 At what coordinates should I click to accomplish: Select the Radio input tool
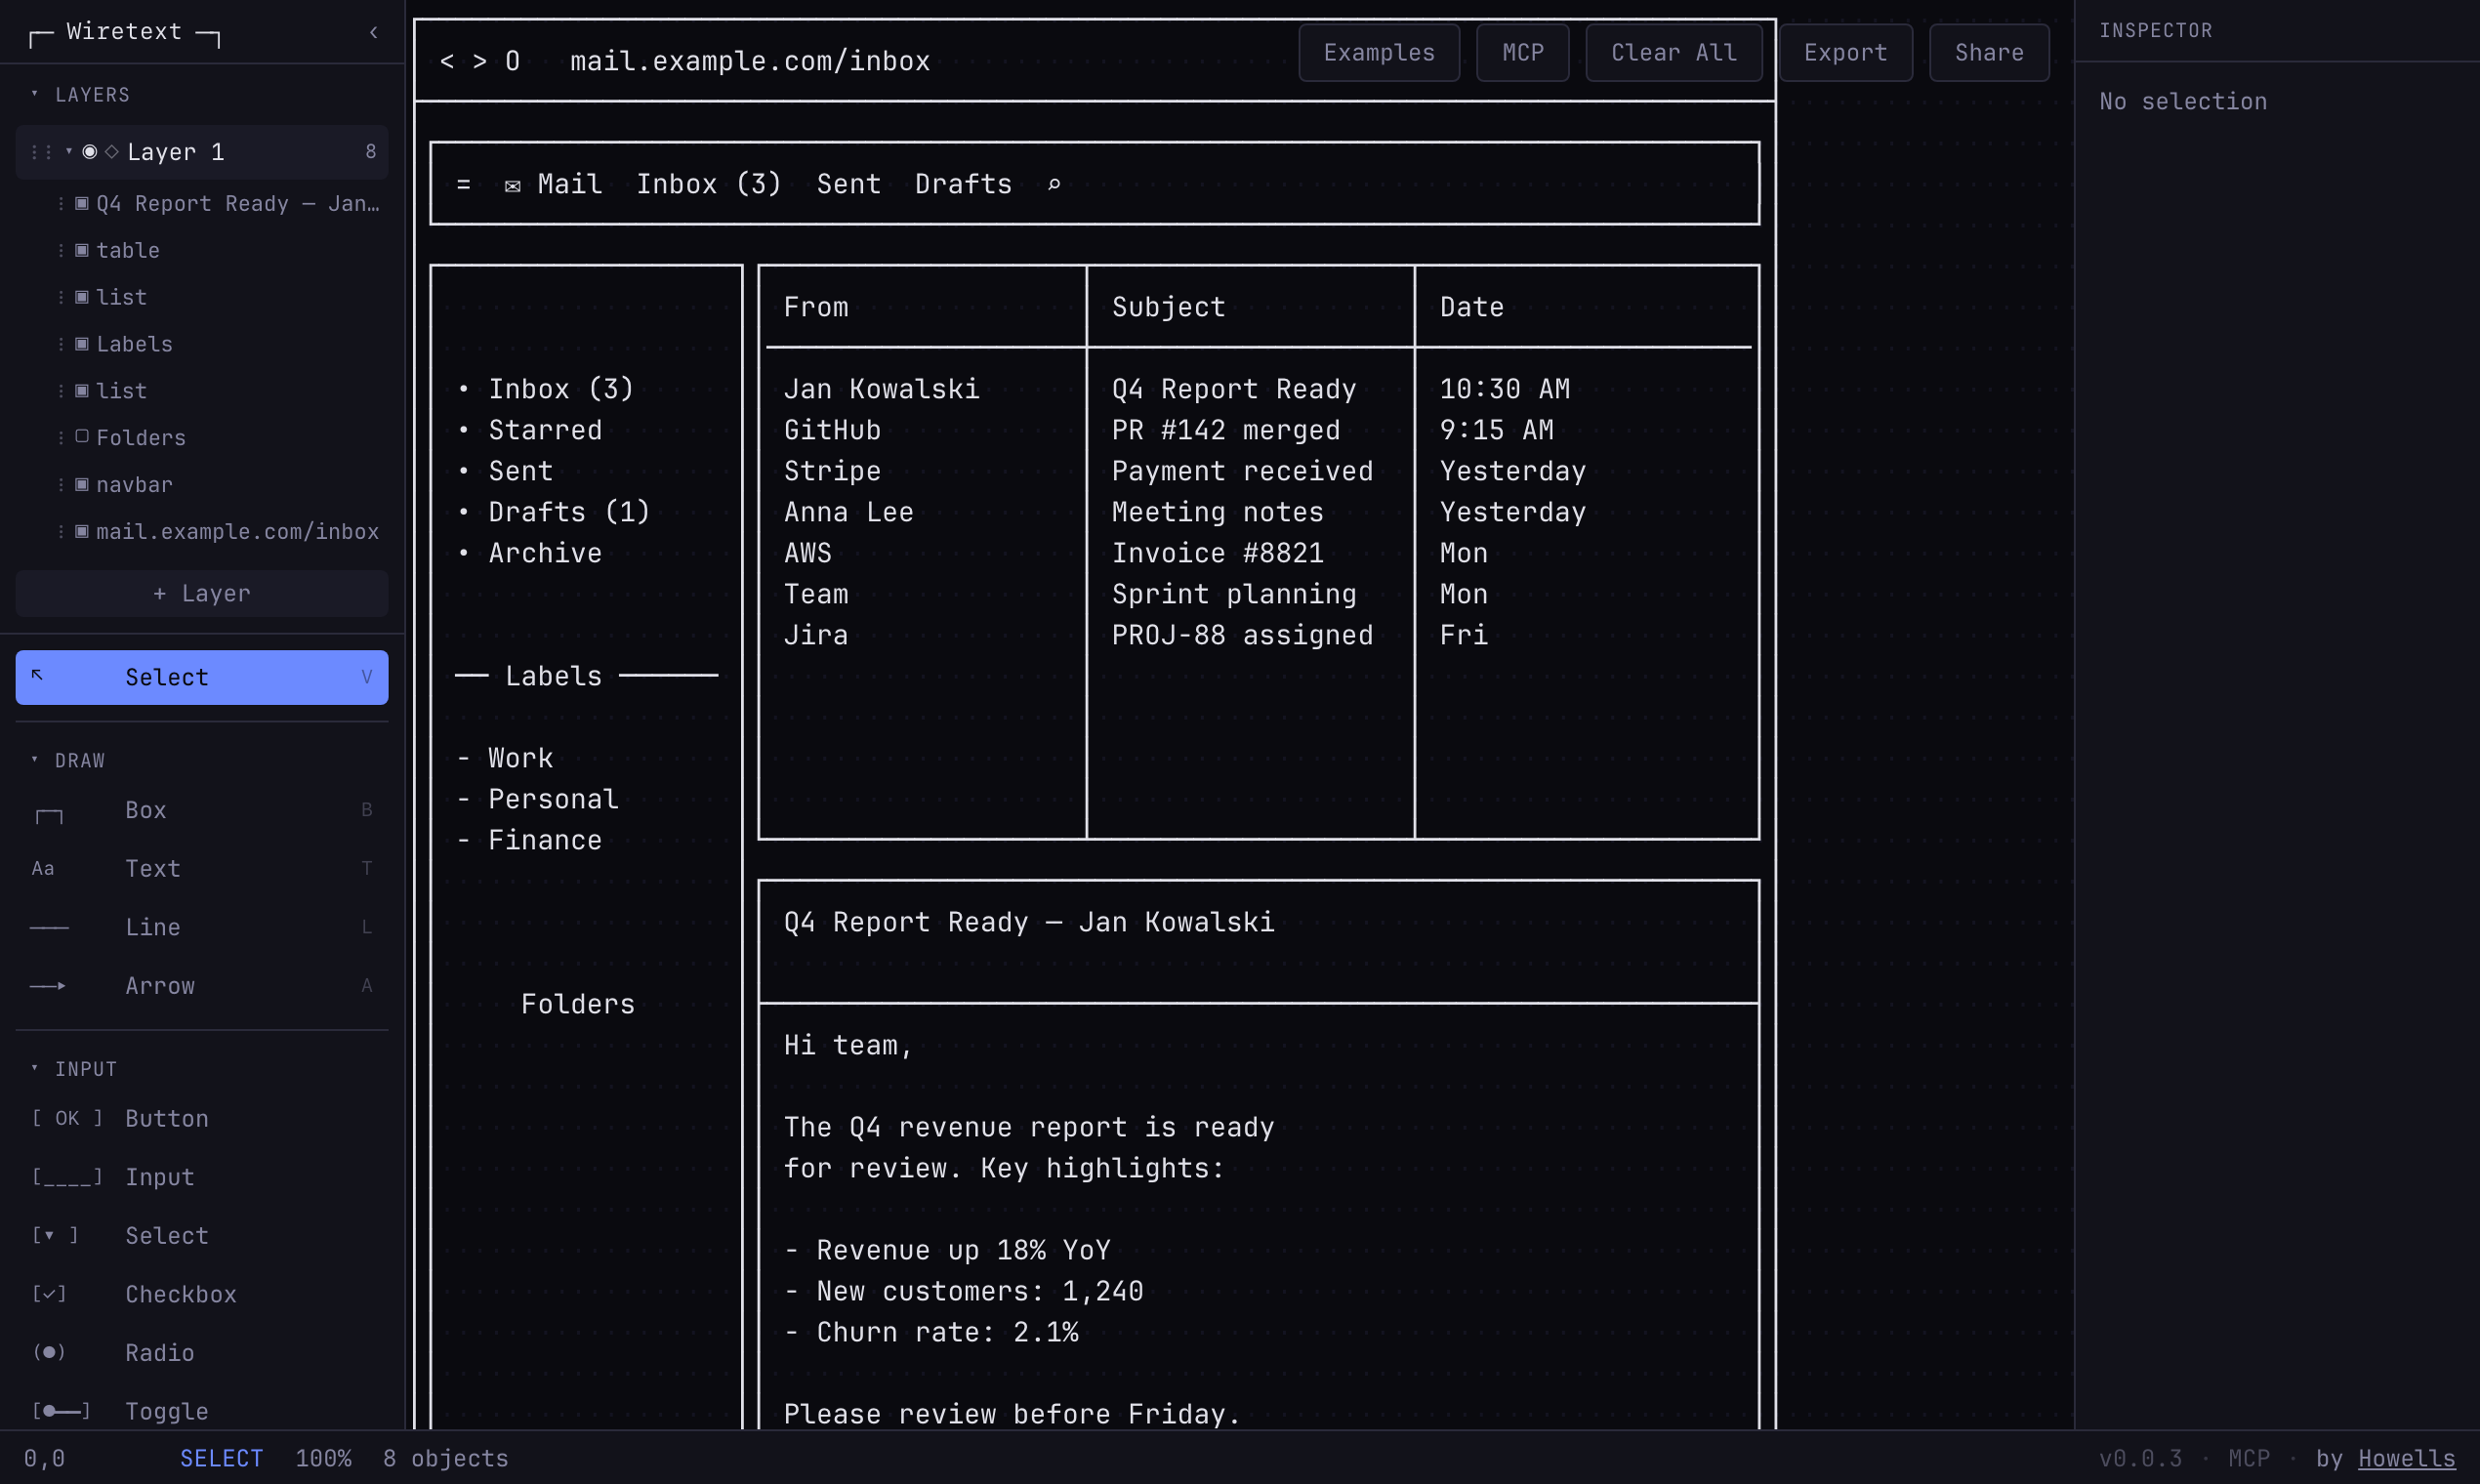159,1352
